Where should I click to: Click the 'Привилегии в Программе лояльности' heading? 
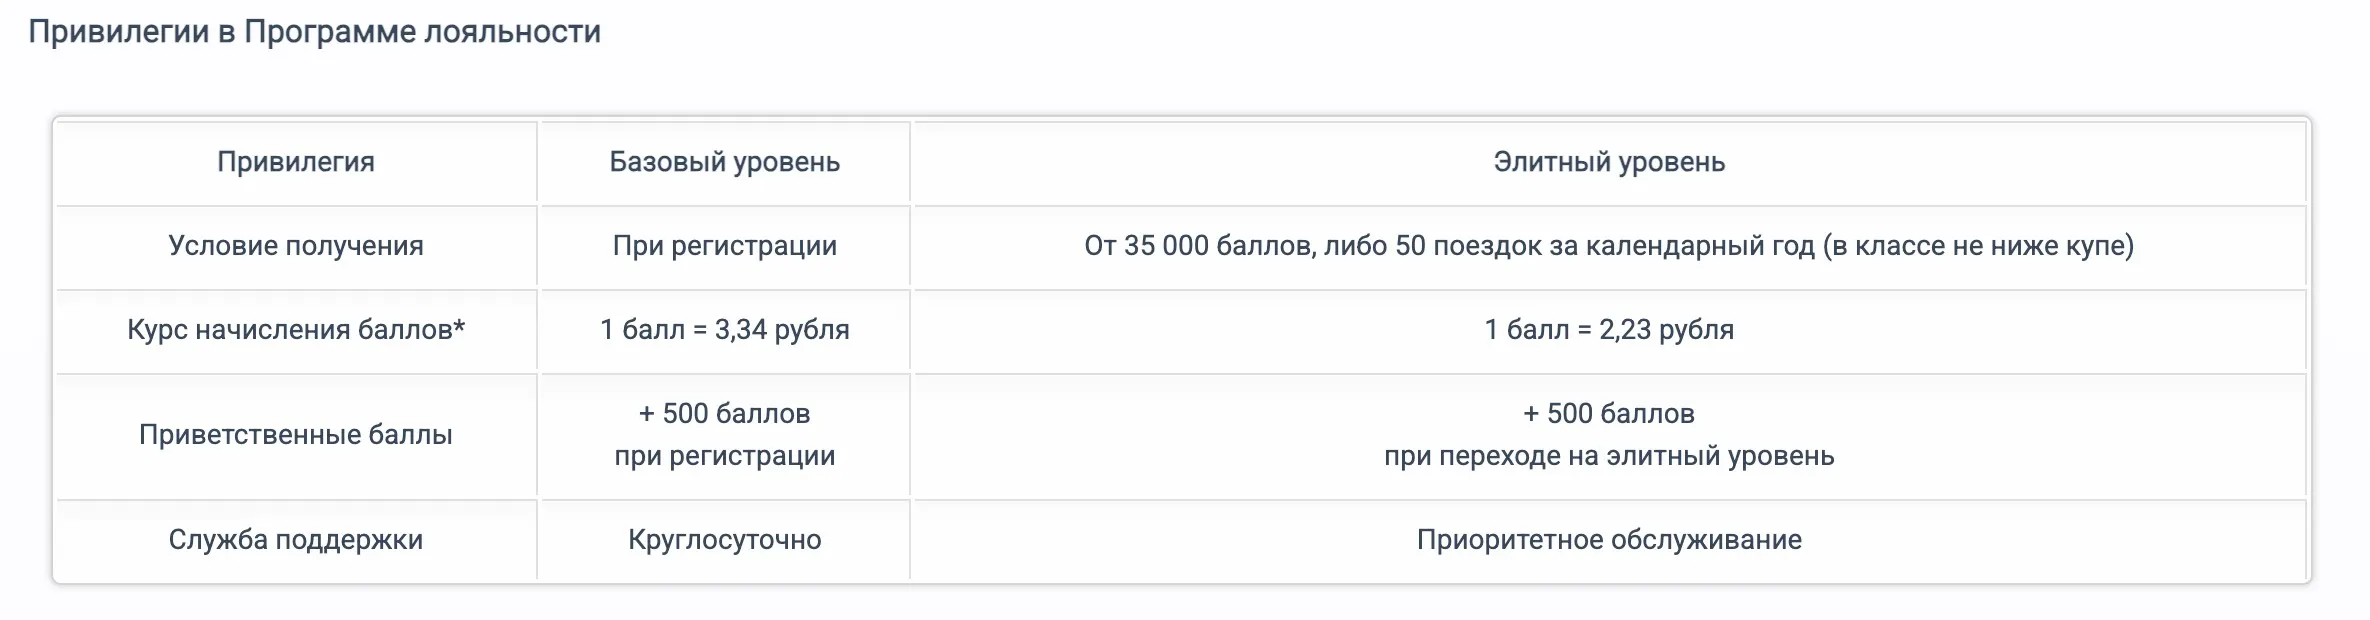coord(314,32)
